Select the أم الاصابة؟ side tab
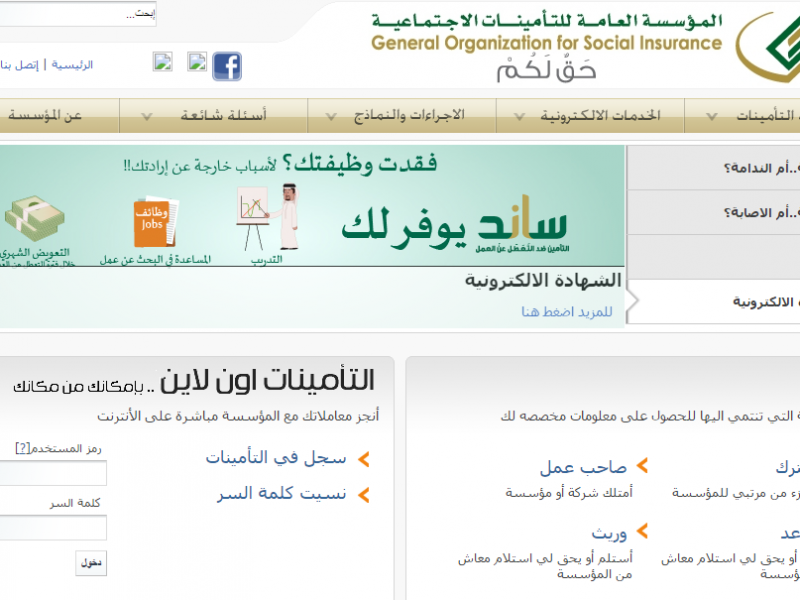Viewport: 800px width, 600px height. (x=713, y=212)
